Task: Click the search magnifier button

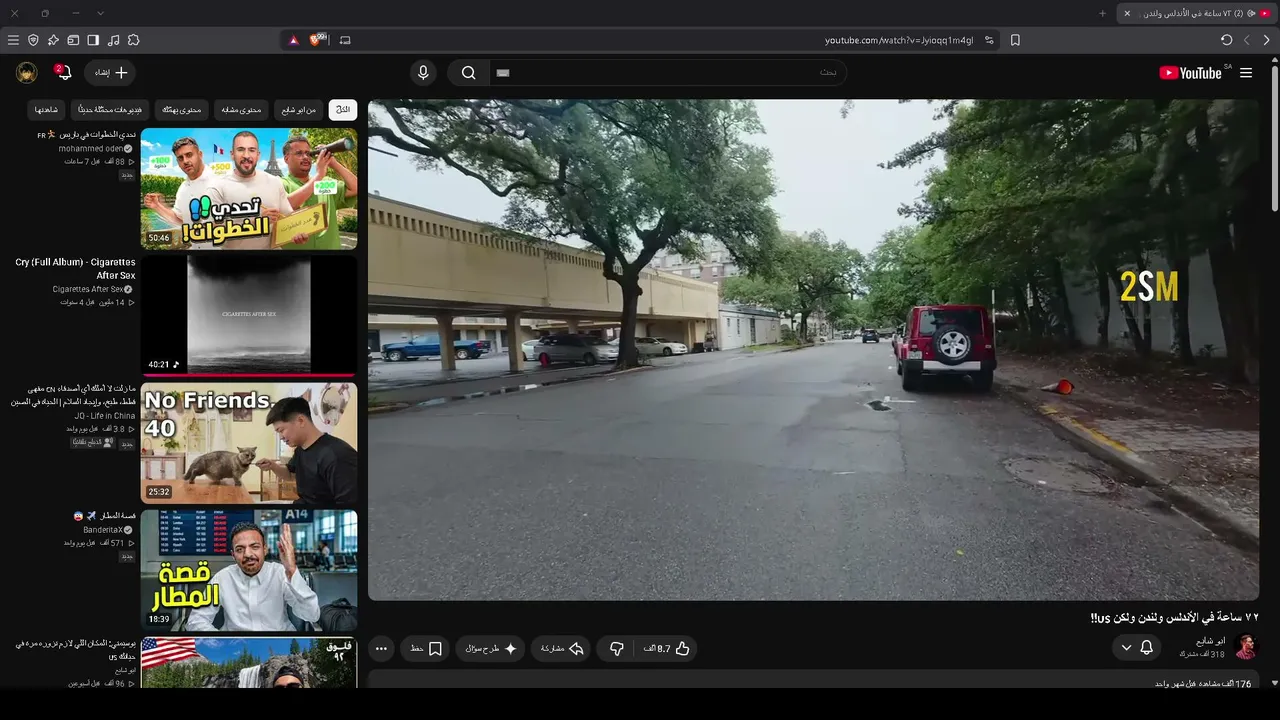Action: [468, 72]
